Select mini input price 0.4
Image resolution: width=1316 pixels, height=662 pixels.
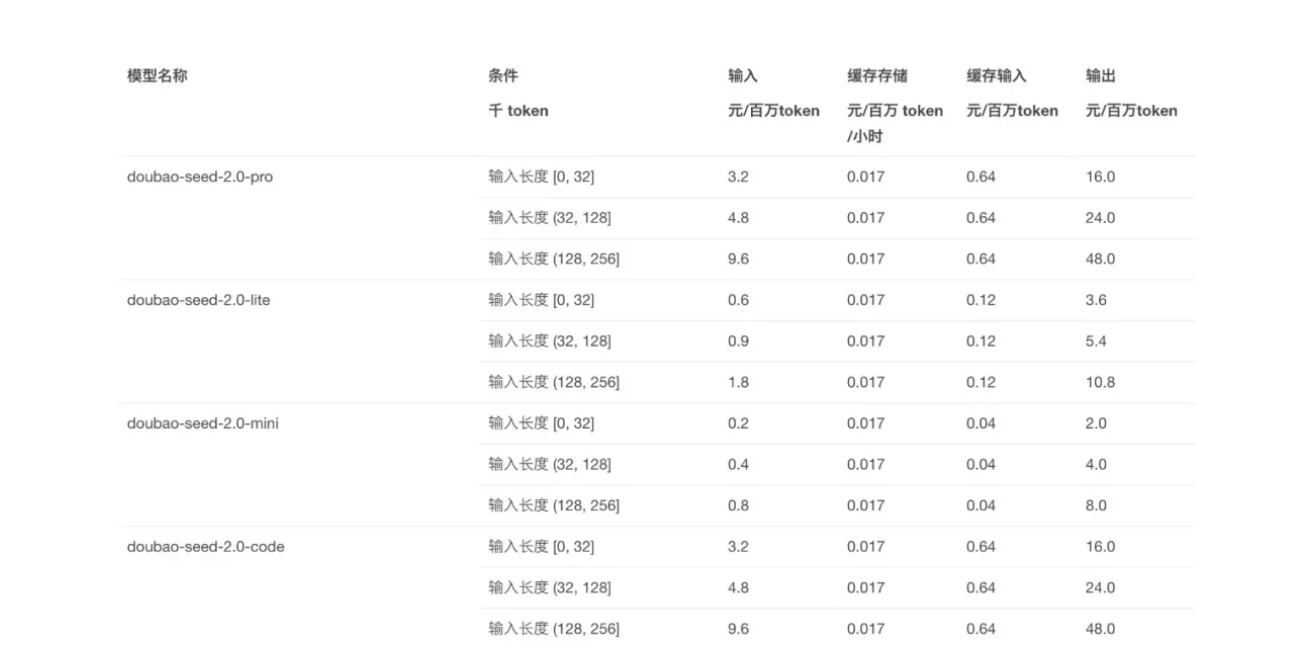tap(738, 464)
